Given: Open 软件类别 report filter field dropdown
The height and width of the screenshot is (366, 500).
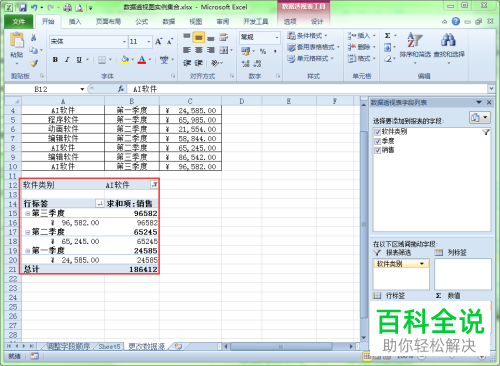Looking at the screenshot, I should pyautogui.click(x=422, y=264).
